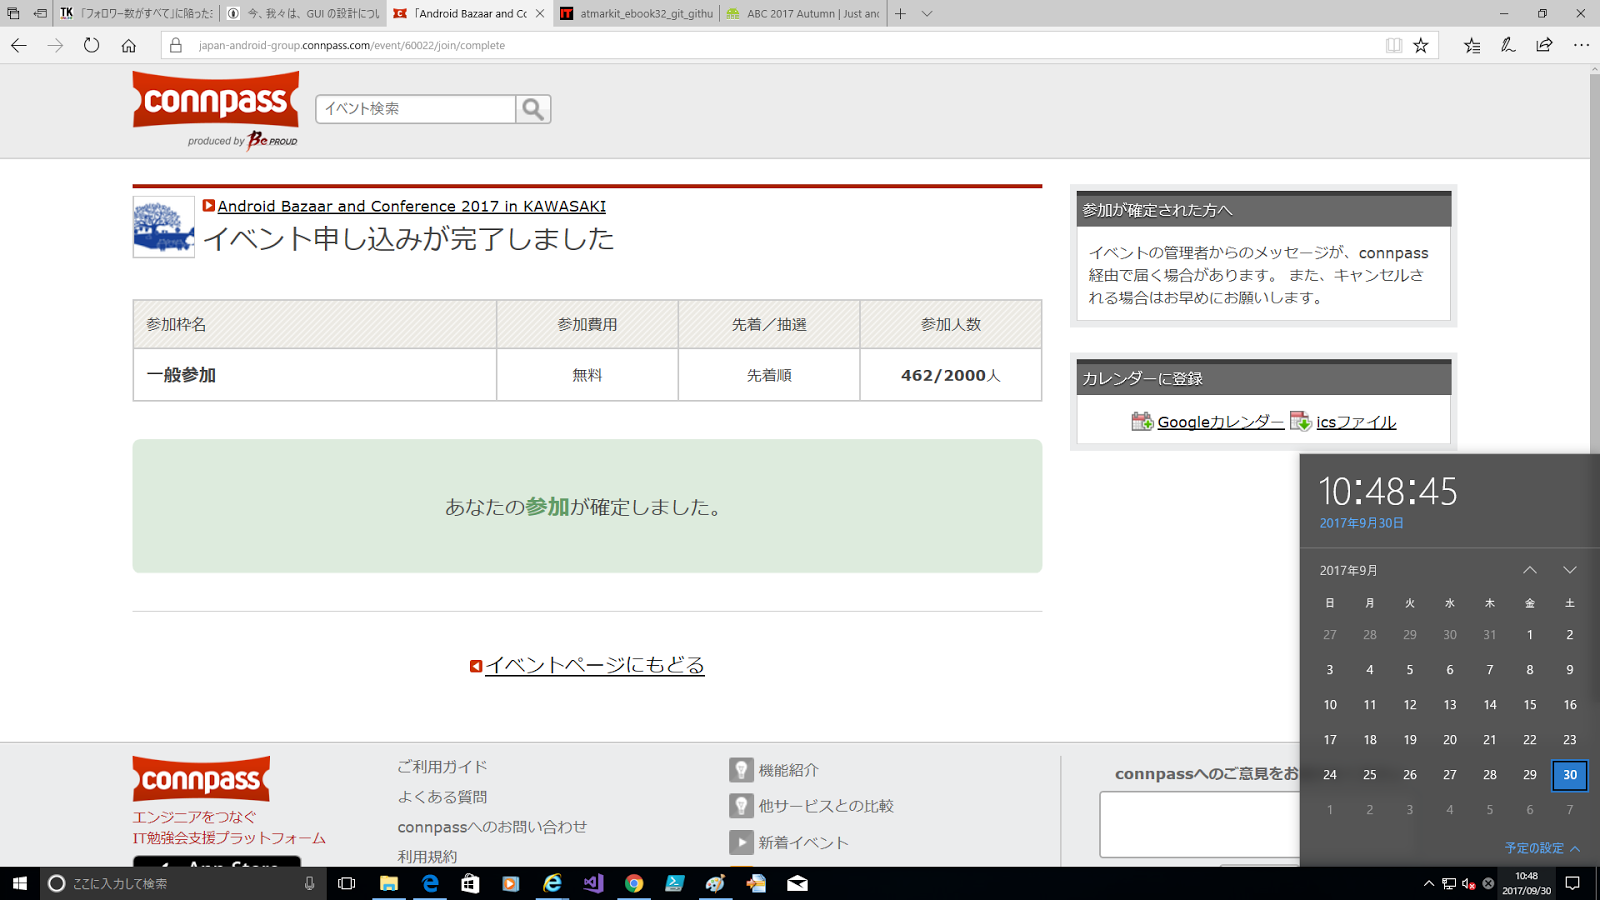Viewport: 1600px width, 900px height.
Task: Activate the Cortana microphone icon
Action: 309,883
